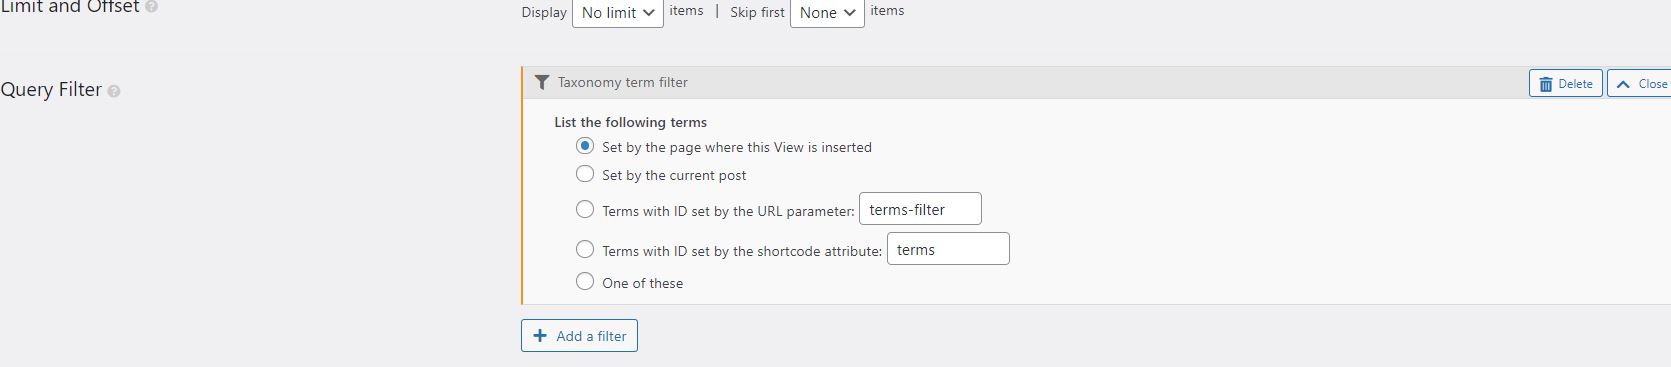Delete the Taxonomy term filter
1671x367 pixels.
pos(1566,83)
